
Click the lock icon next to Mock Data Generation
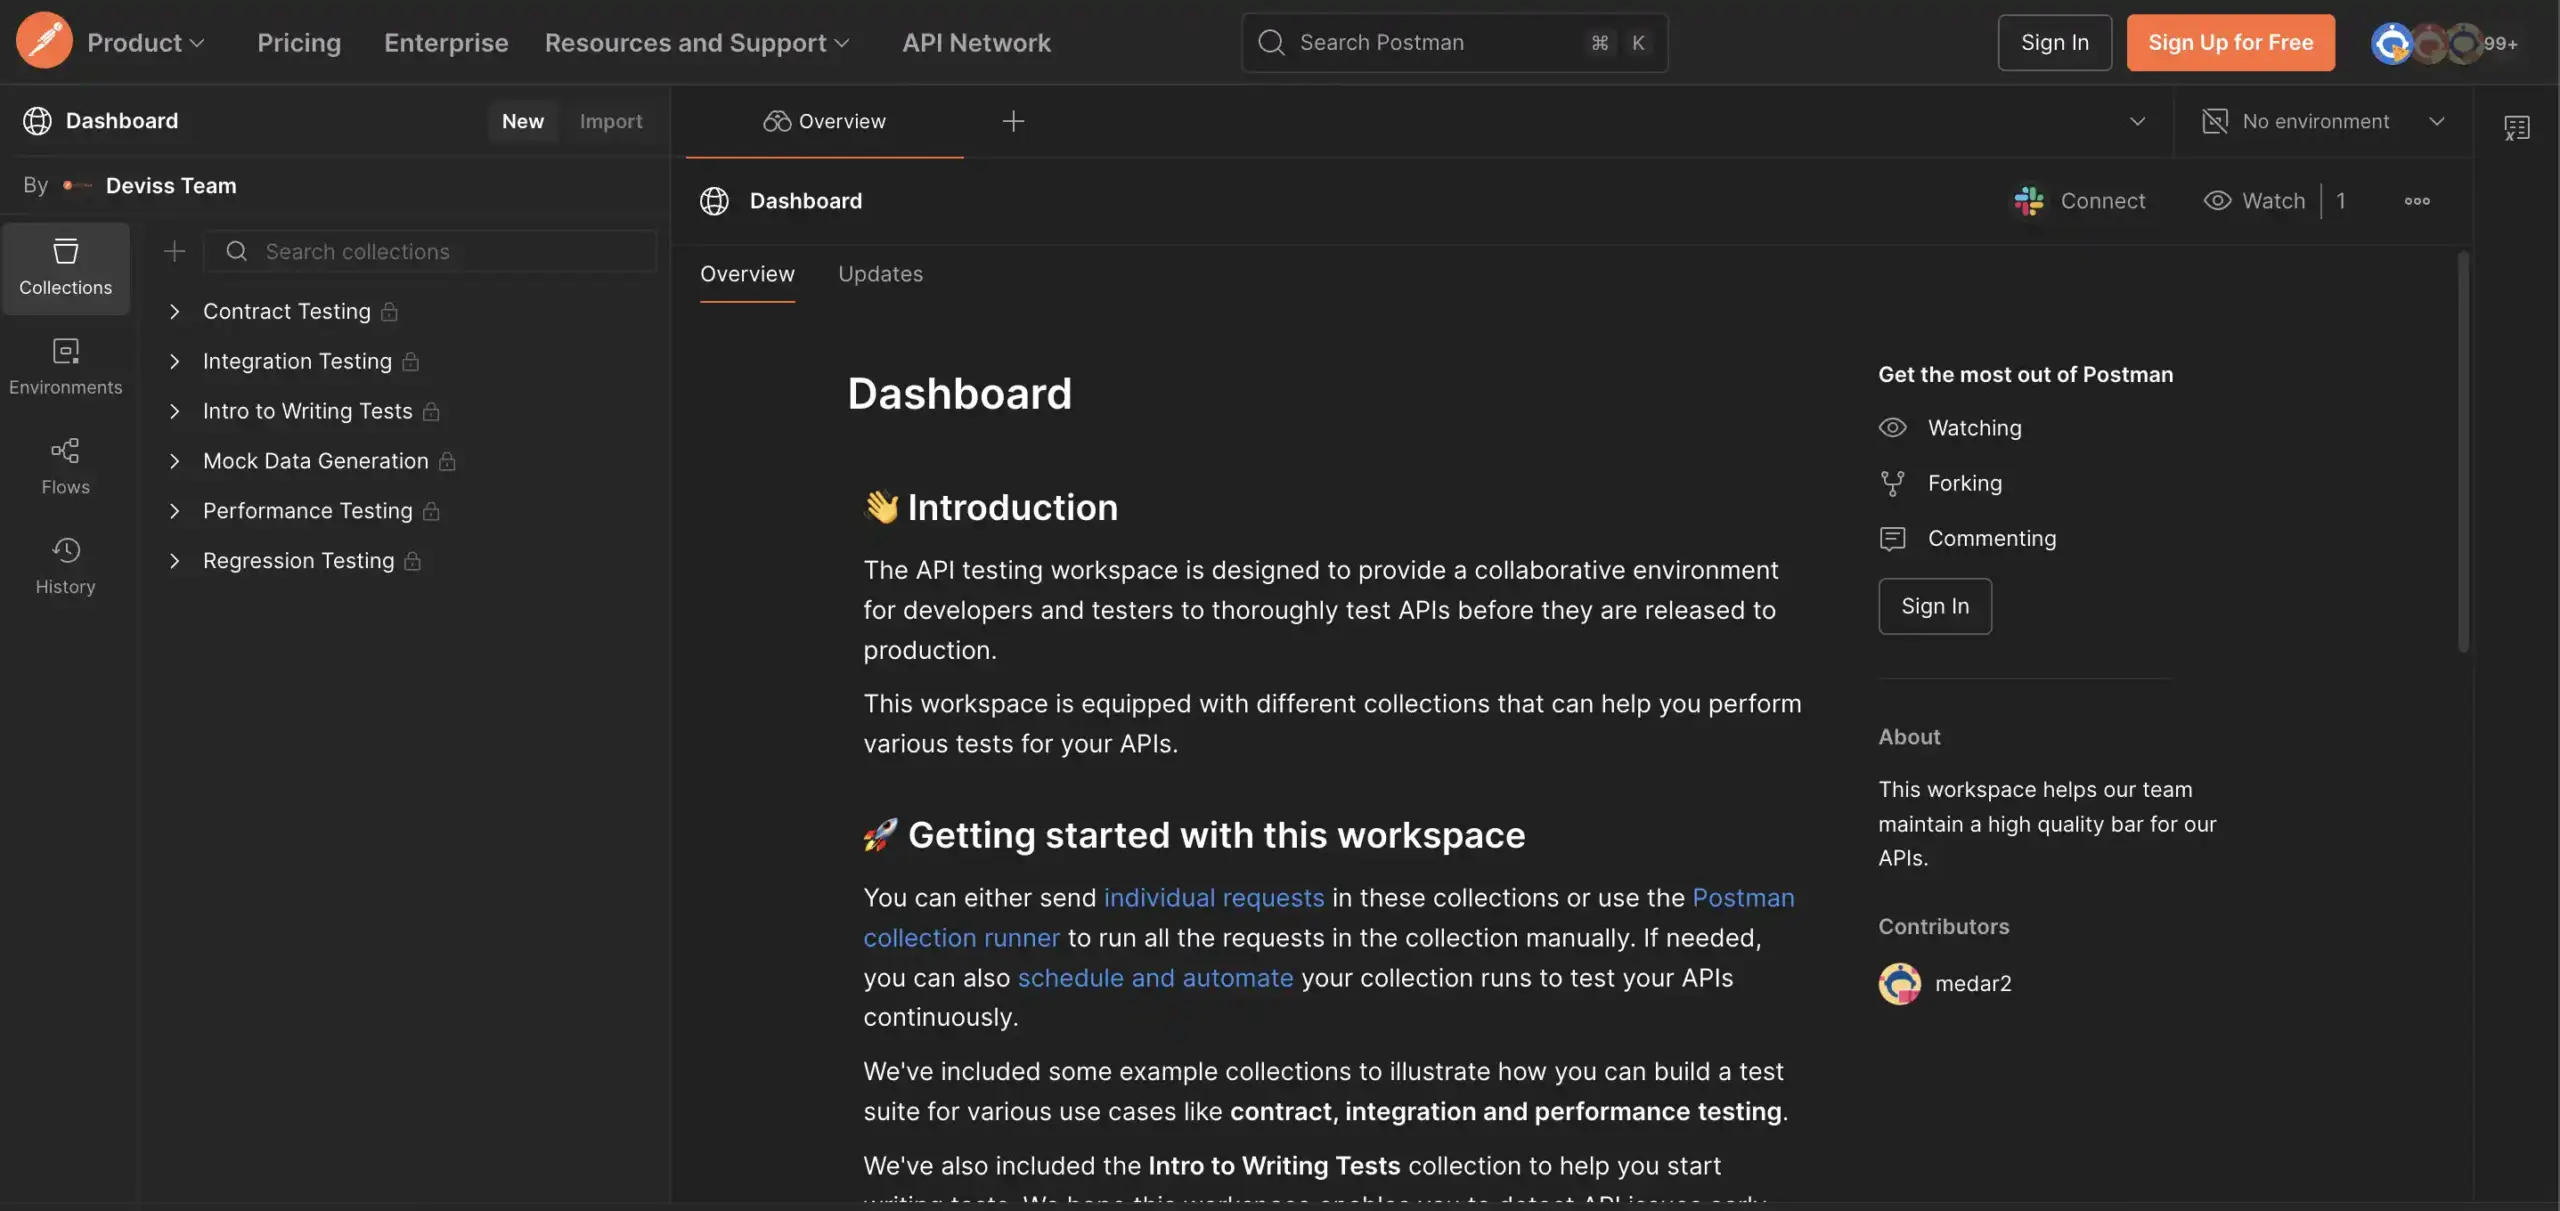coord(447,462)
